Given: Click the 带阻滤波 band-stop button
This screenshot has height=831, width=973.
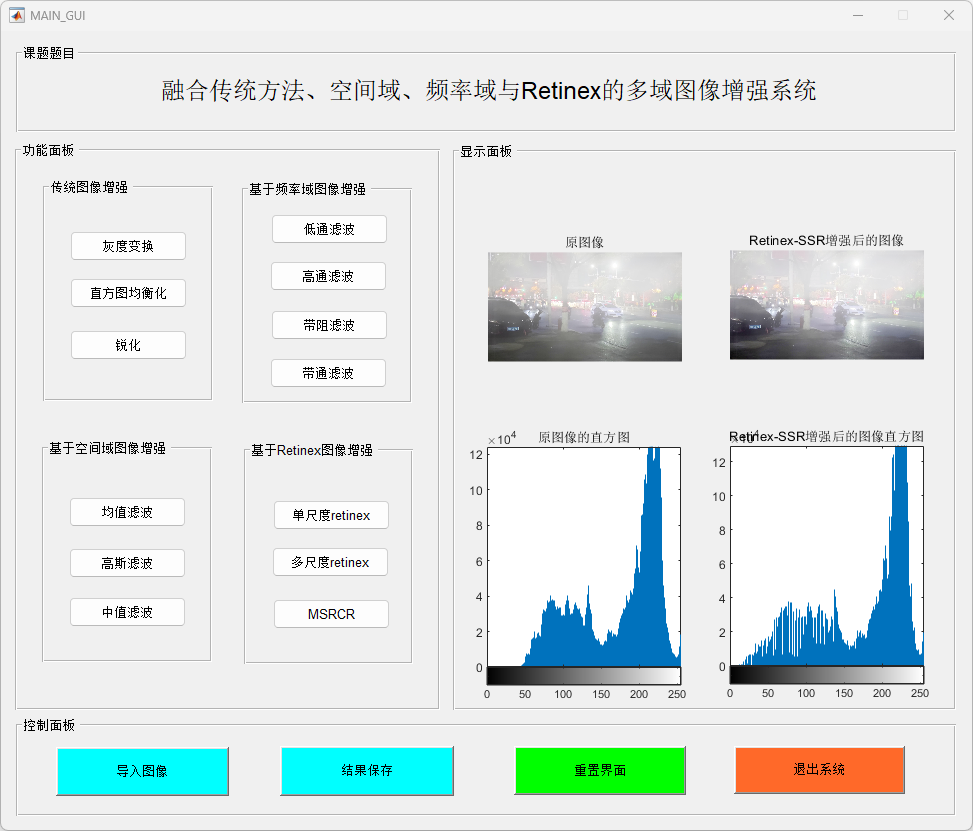Looking at the screenshot, I should click(x=329, y=325).
